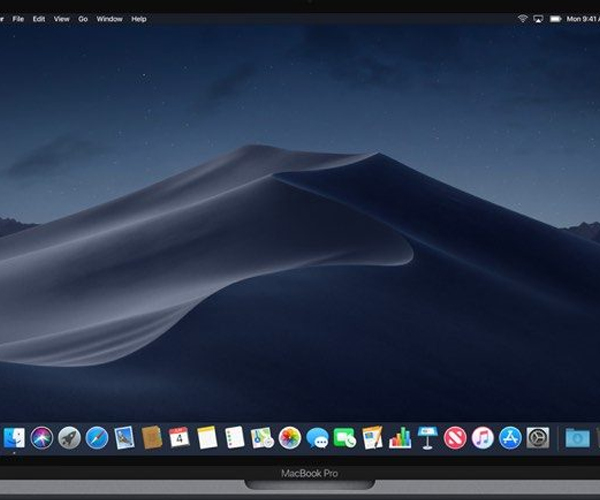Open FaceTime green icon
The image size is (600, 500).
[x=345, y=437]
